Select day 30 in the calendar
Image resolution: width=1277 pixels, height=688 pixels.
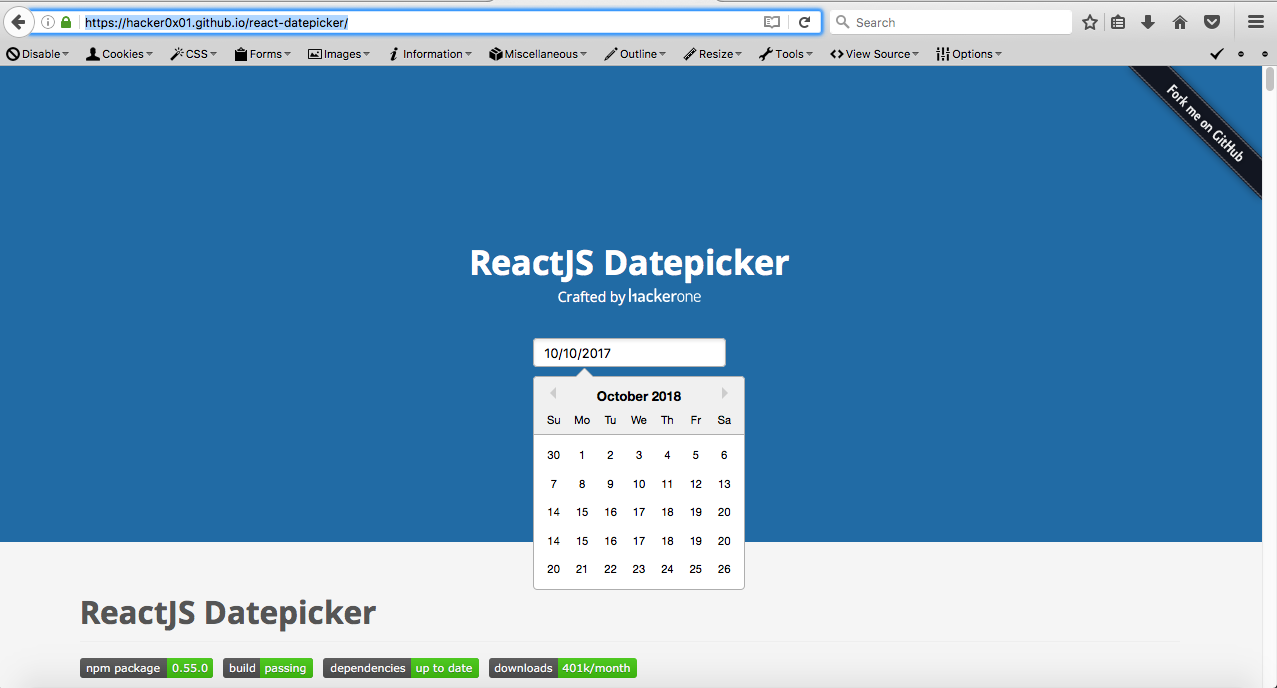(554, 455)
